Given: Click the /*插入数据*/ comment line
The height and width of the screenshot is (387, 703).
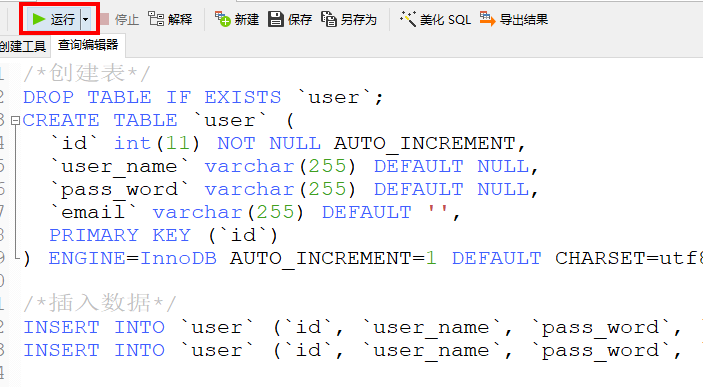Looking at the screenshot, I should point(100,303).
